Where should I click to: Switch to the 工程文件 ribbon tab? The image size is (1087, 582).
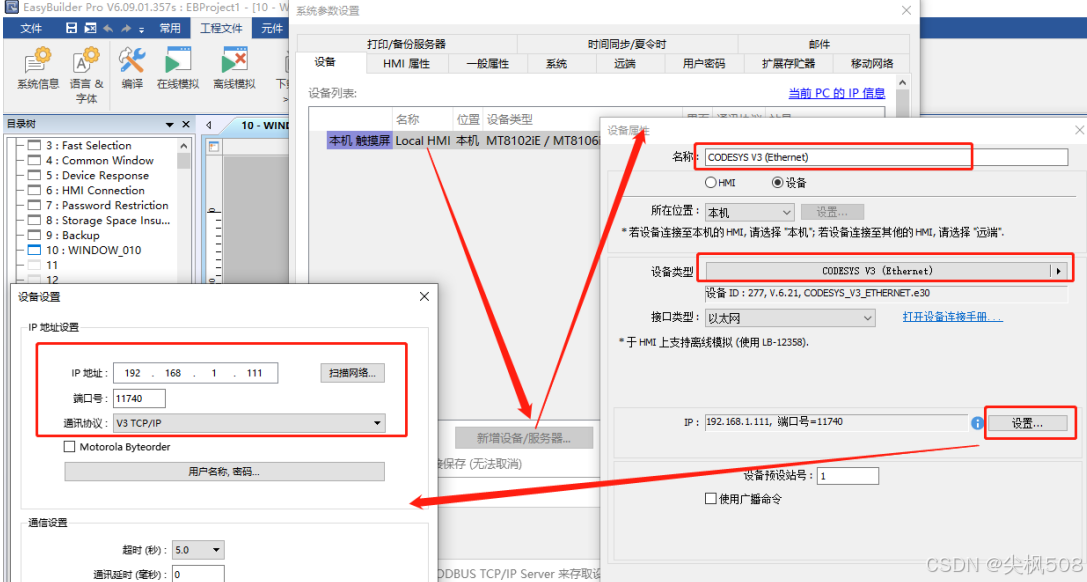coord(221,28)
